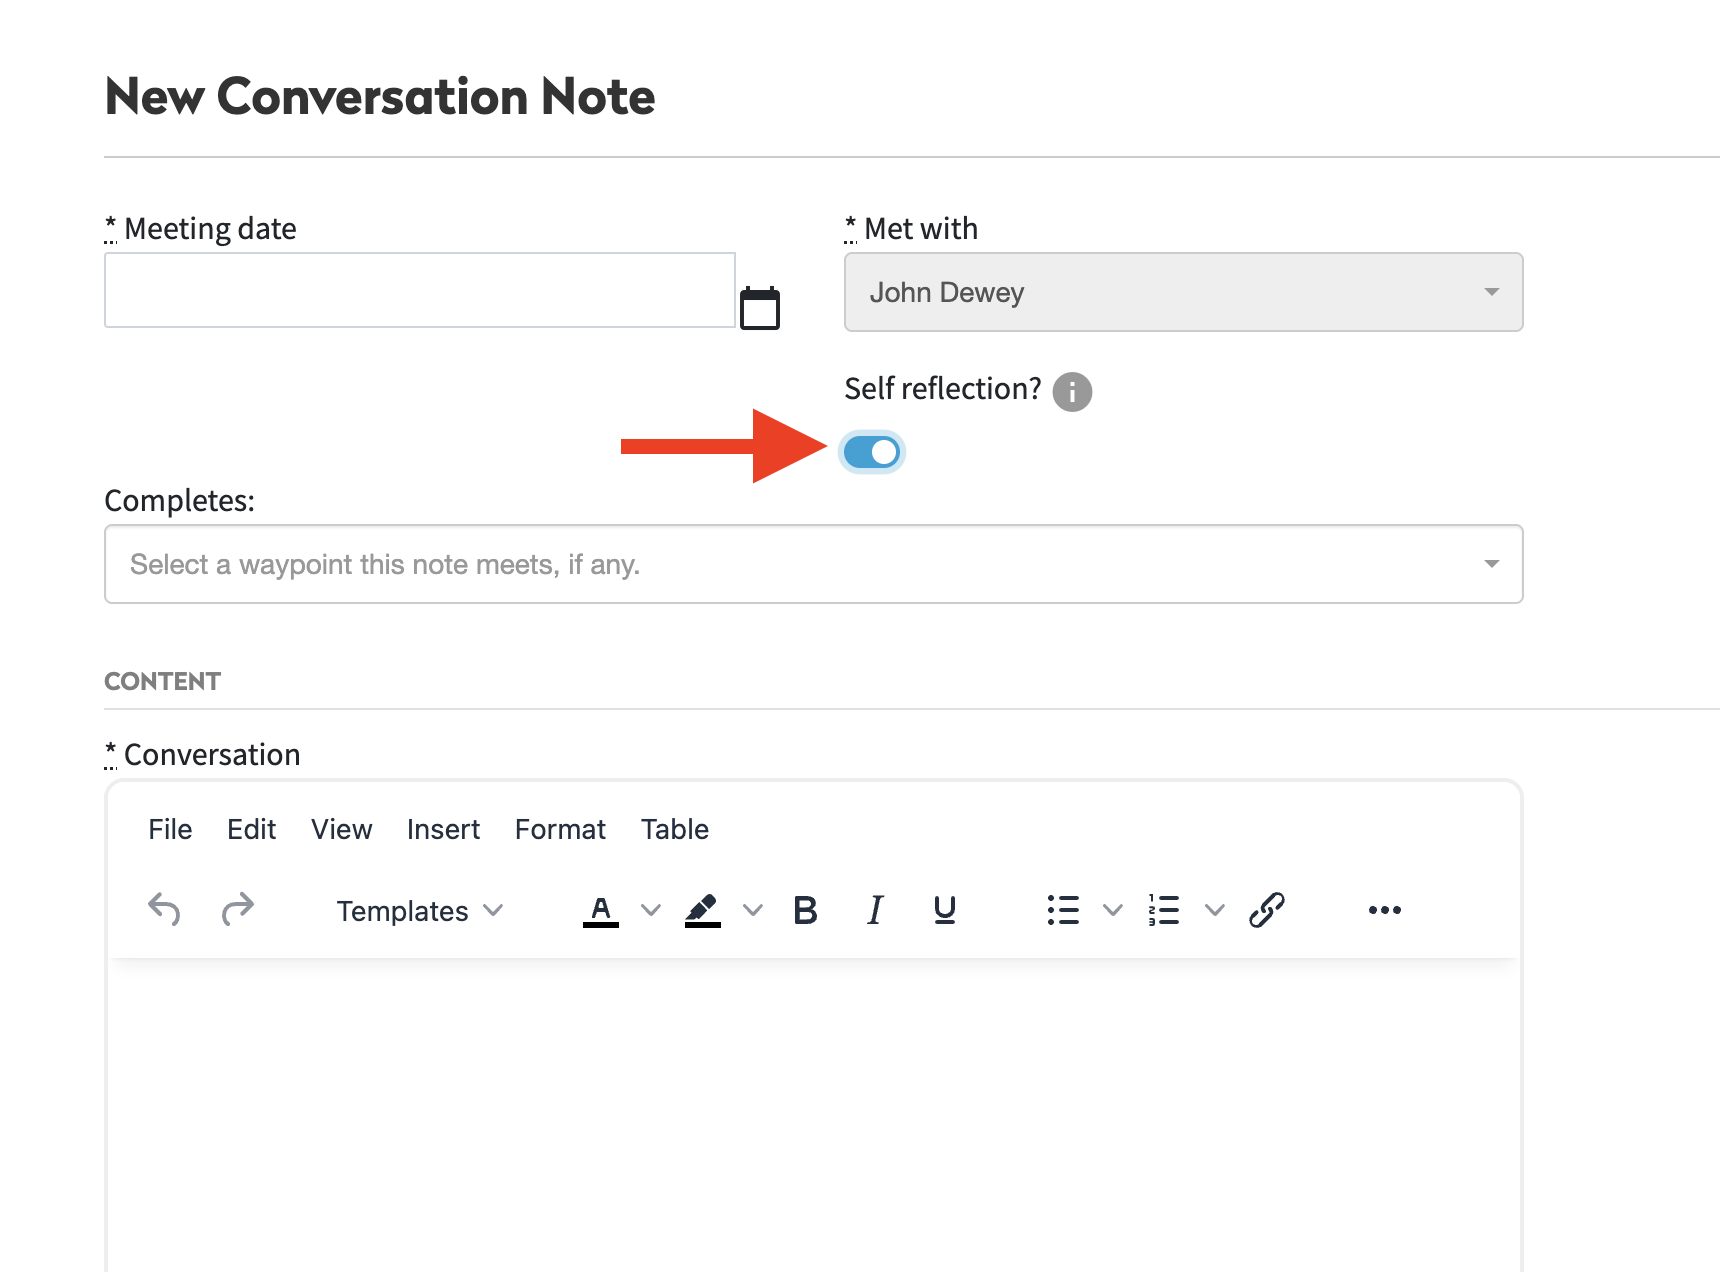Image resolution: width=1720 pixels, height=1272 pixels.
Task: Apply underline formatting
Action: pos(944,910)
